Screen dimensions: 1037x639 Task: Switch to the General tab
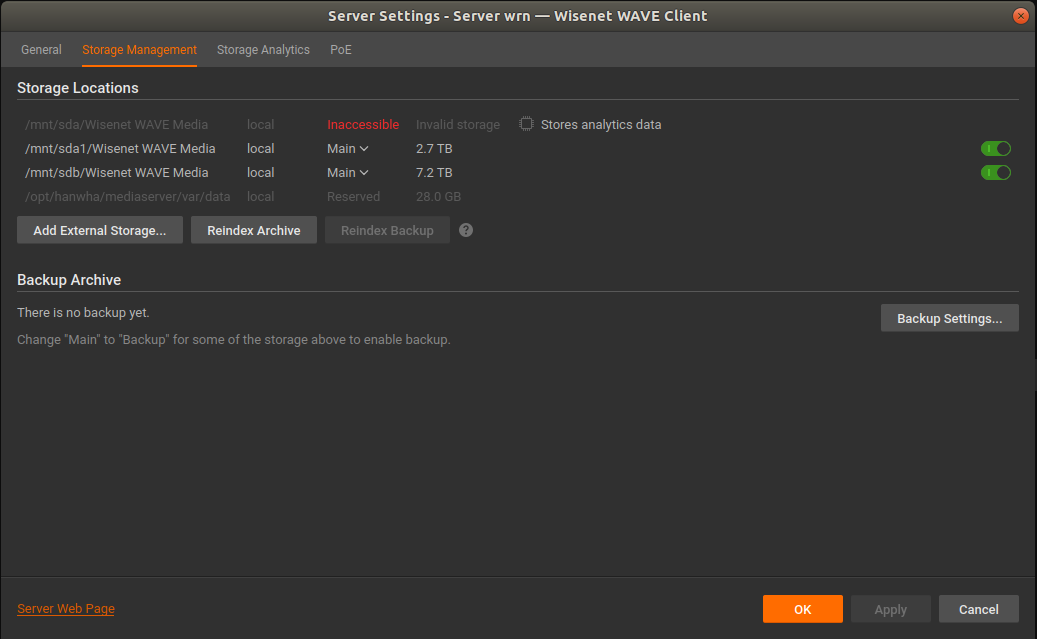[41, 50]
